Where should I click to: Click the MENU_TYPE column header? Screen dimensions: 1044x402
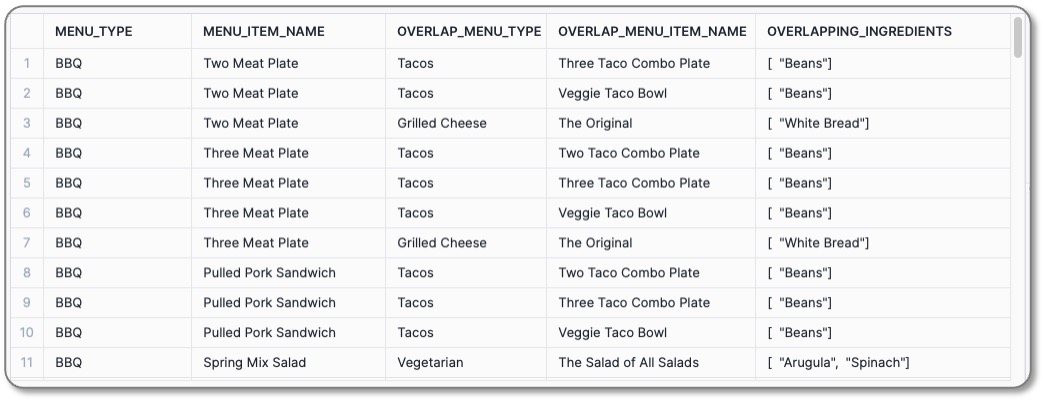(x=94, y=31)
